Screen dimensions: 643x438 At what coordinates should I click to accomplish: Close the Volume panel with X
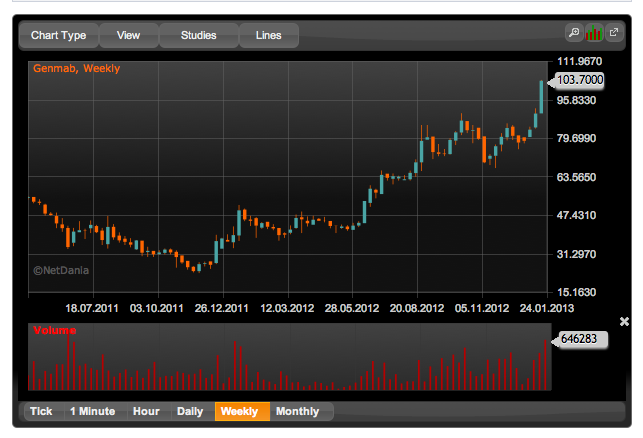pyautogui.click(x=624, y=322)
